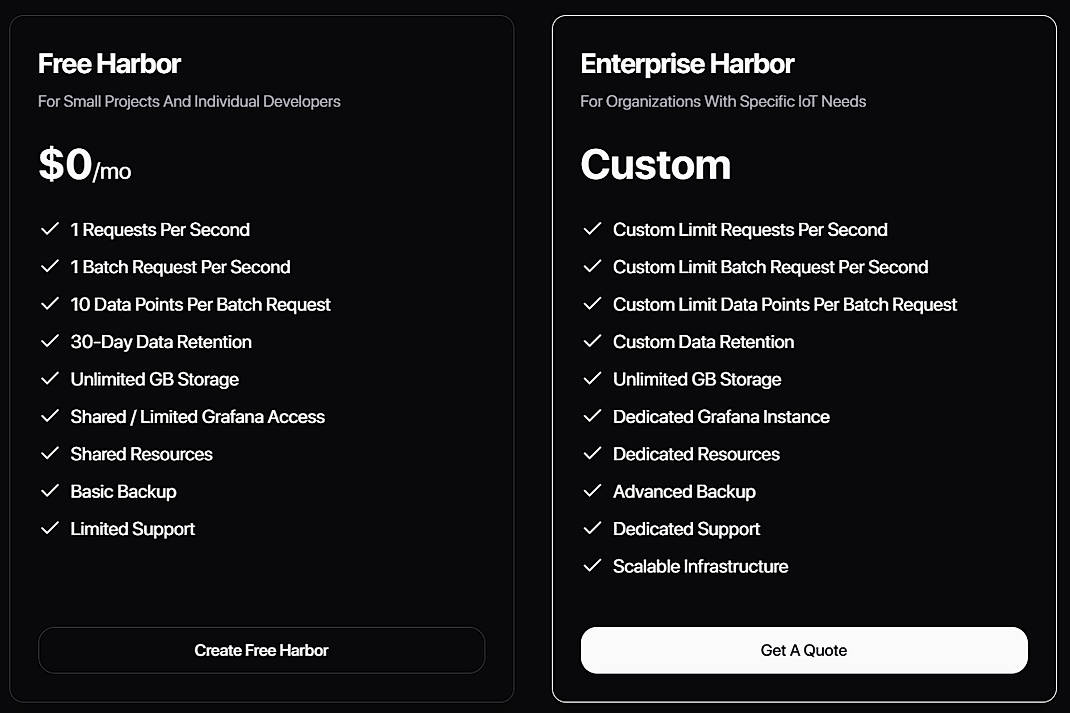Click the checkmark beside "Custom Limit Requests Per Second"
Image resolution: width=1070 pixels, height=713 pixels.
tap(592, 229)
